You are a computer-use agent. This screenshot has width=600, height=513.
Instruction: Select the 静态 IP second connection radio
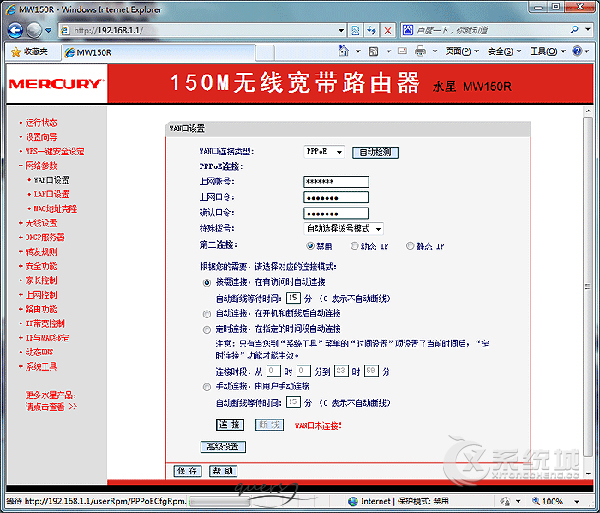point(410,246)
